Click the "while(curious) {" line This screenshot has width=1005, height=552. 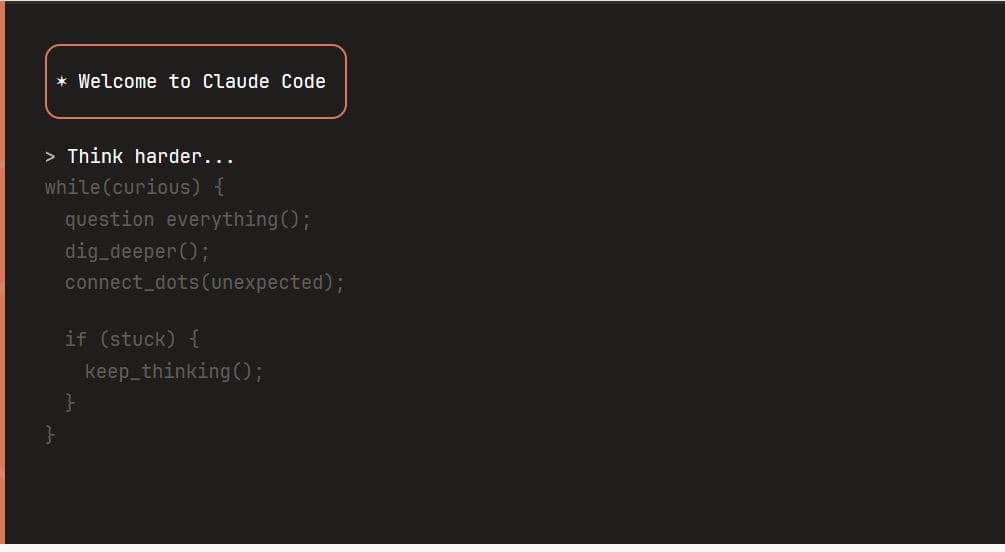[134, 188]
